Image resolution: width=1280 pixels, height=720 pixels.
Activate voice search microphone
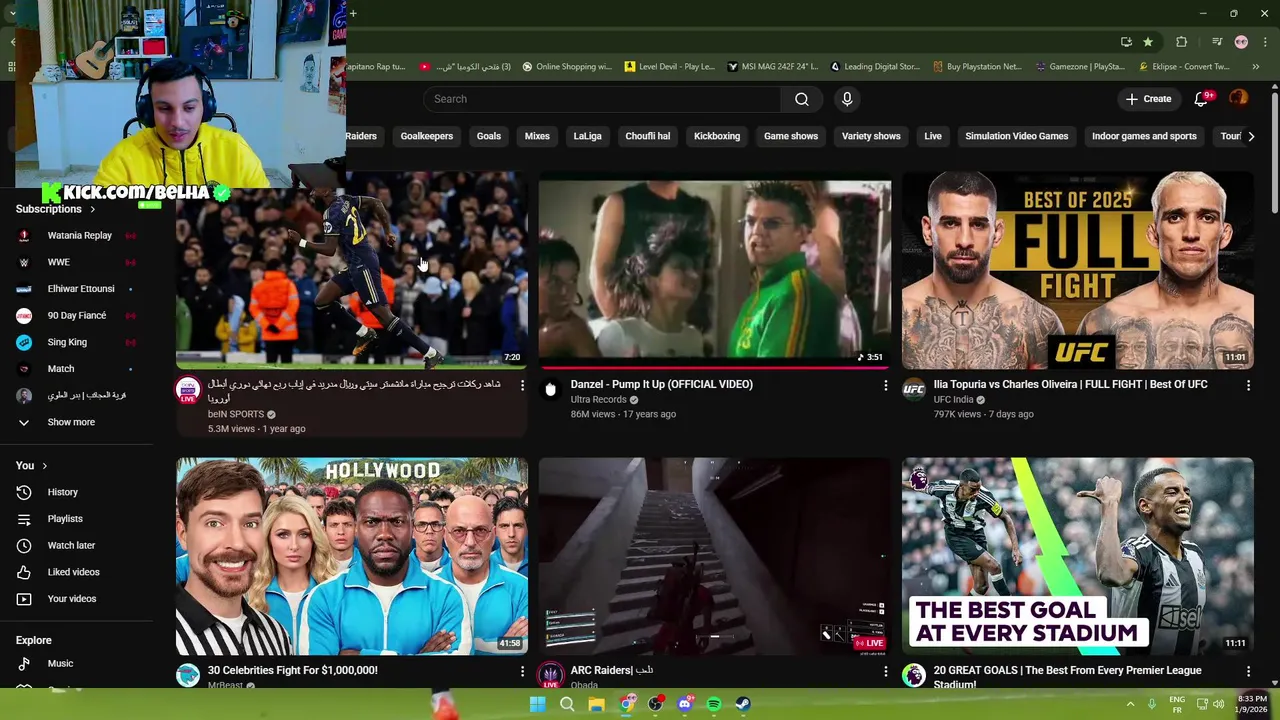click(847, 99)
